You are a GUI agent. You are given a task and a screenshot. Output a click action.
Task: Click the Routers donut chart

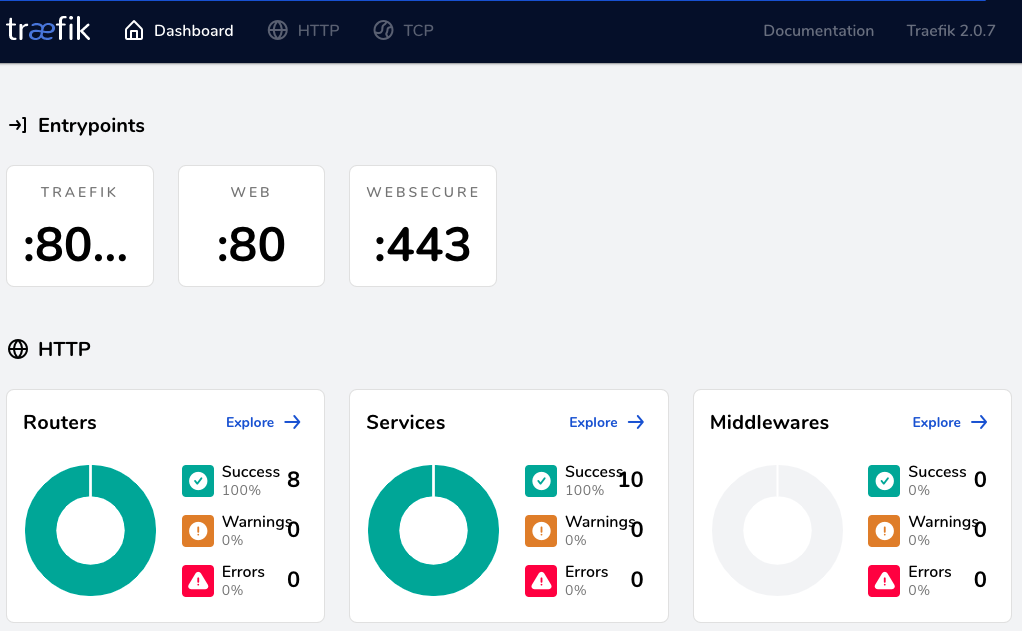pos(90,531)
